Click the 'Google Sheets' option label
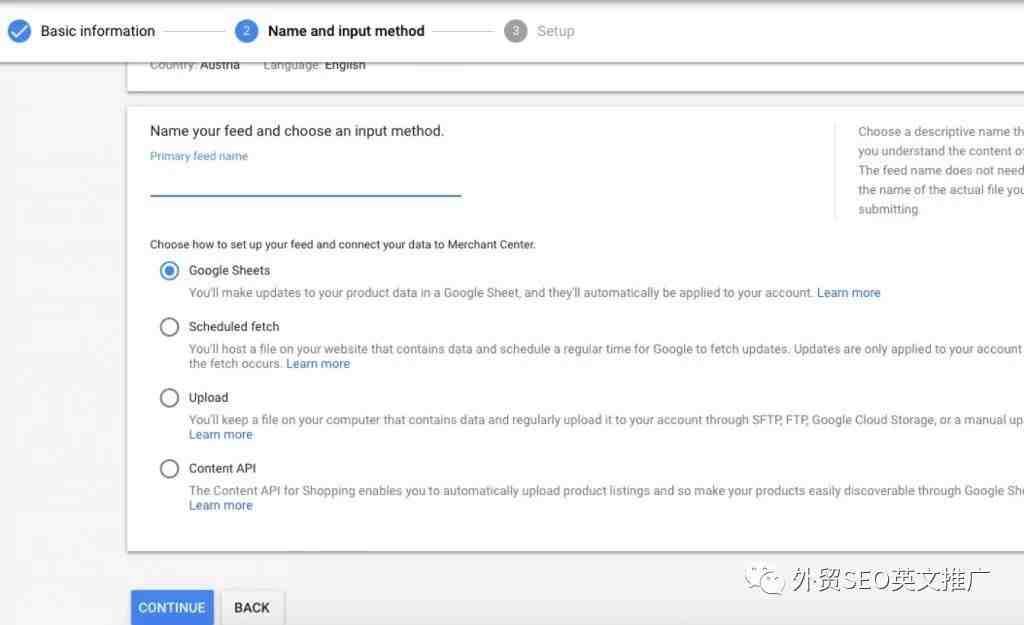The height and width of the screenshot is (625, 1024). coord(229,270)
